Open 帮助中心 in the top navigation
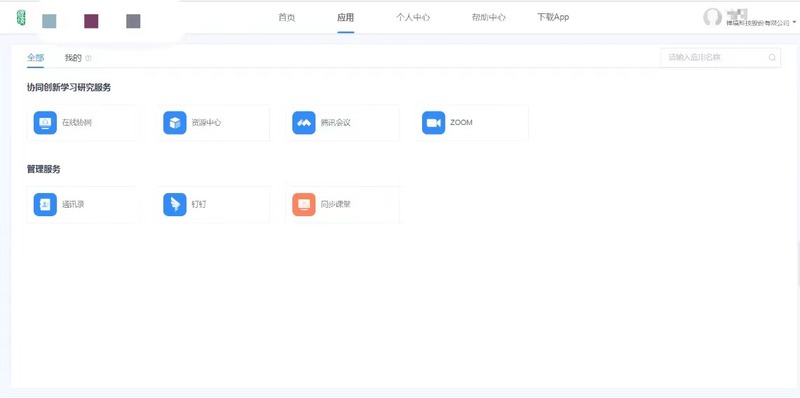Screen dimensions: 800x398 488,17
